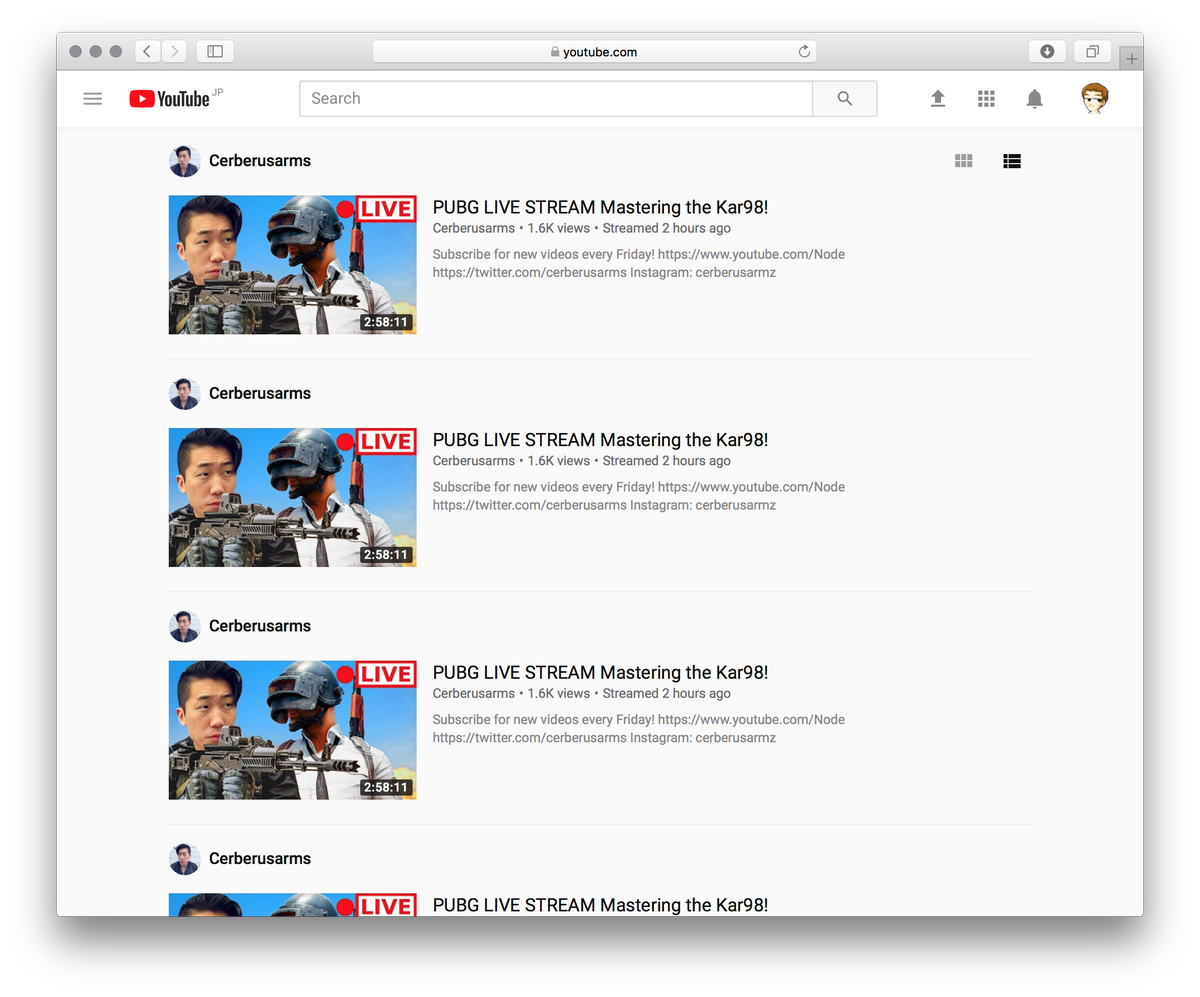The width and height of the screenshot is (1200, 997).
Task: Open the upload video icon
Action: click(x=938, y=98)
